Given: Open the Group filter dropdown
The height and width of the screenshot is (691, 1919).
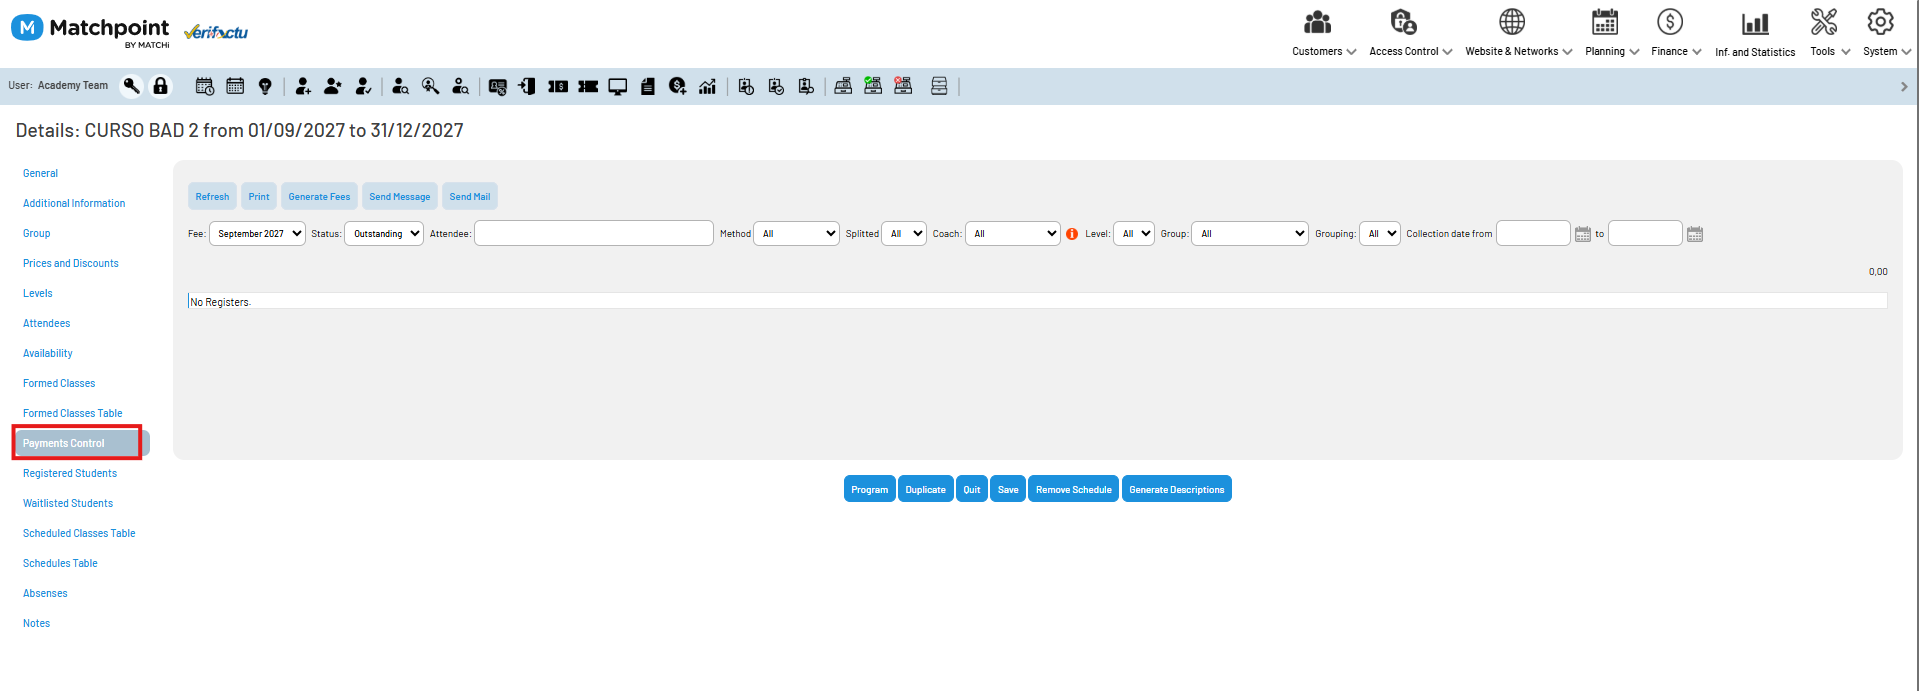Looking at the screenshot, I should 1250,233.
